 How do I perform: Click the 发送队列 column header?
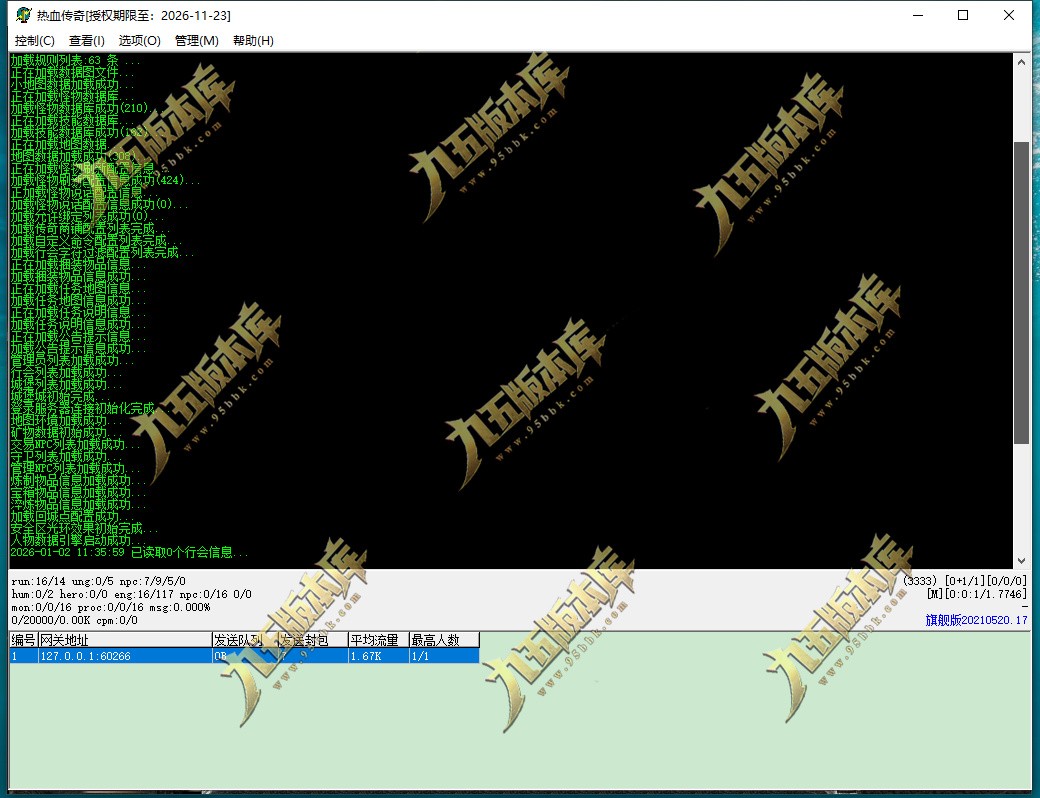click(245, 640)
